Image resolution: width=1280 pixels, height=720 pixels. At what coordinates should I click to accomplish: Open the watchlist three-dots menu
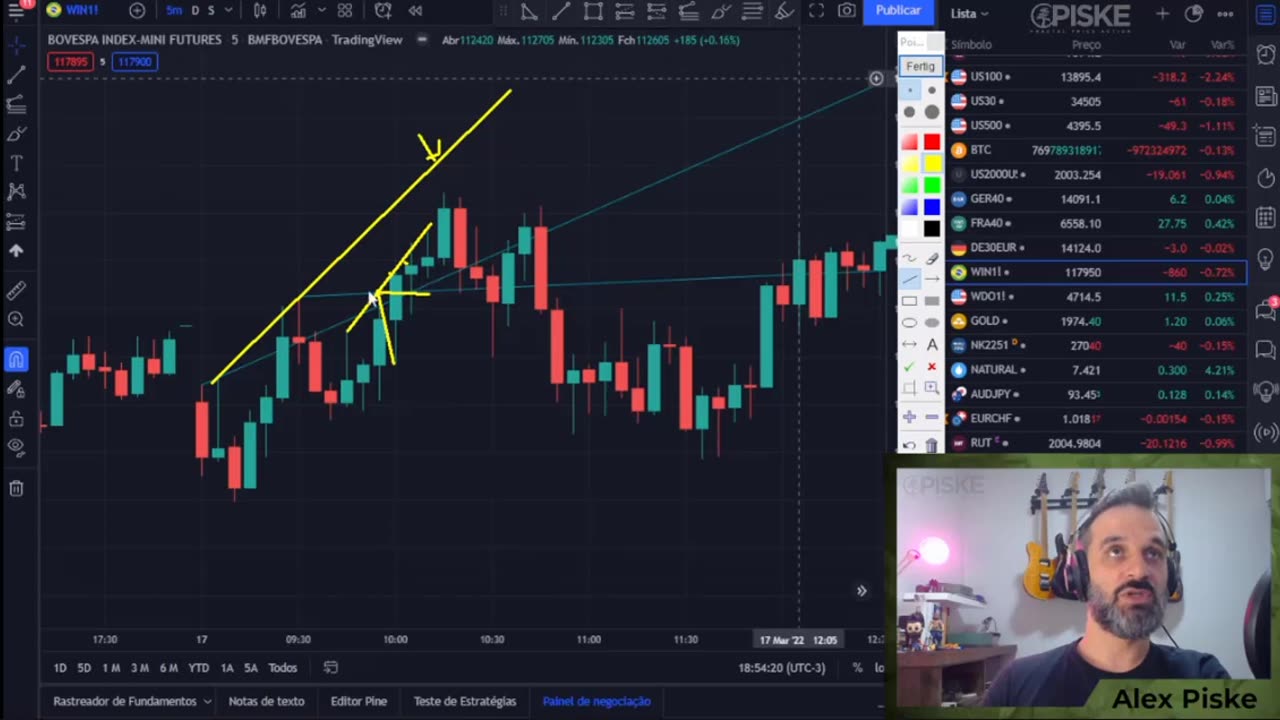[1226, 14]
